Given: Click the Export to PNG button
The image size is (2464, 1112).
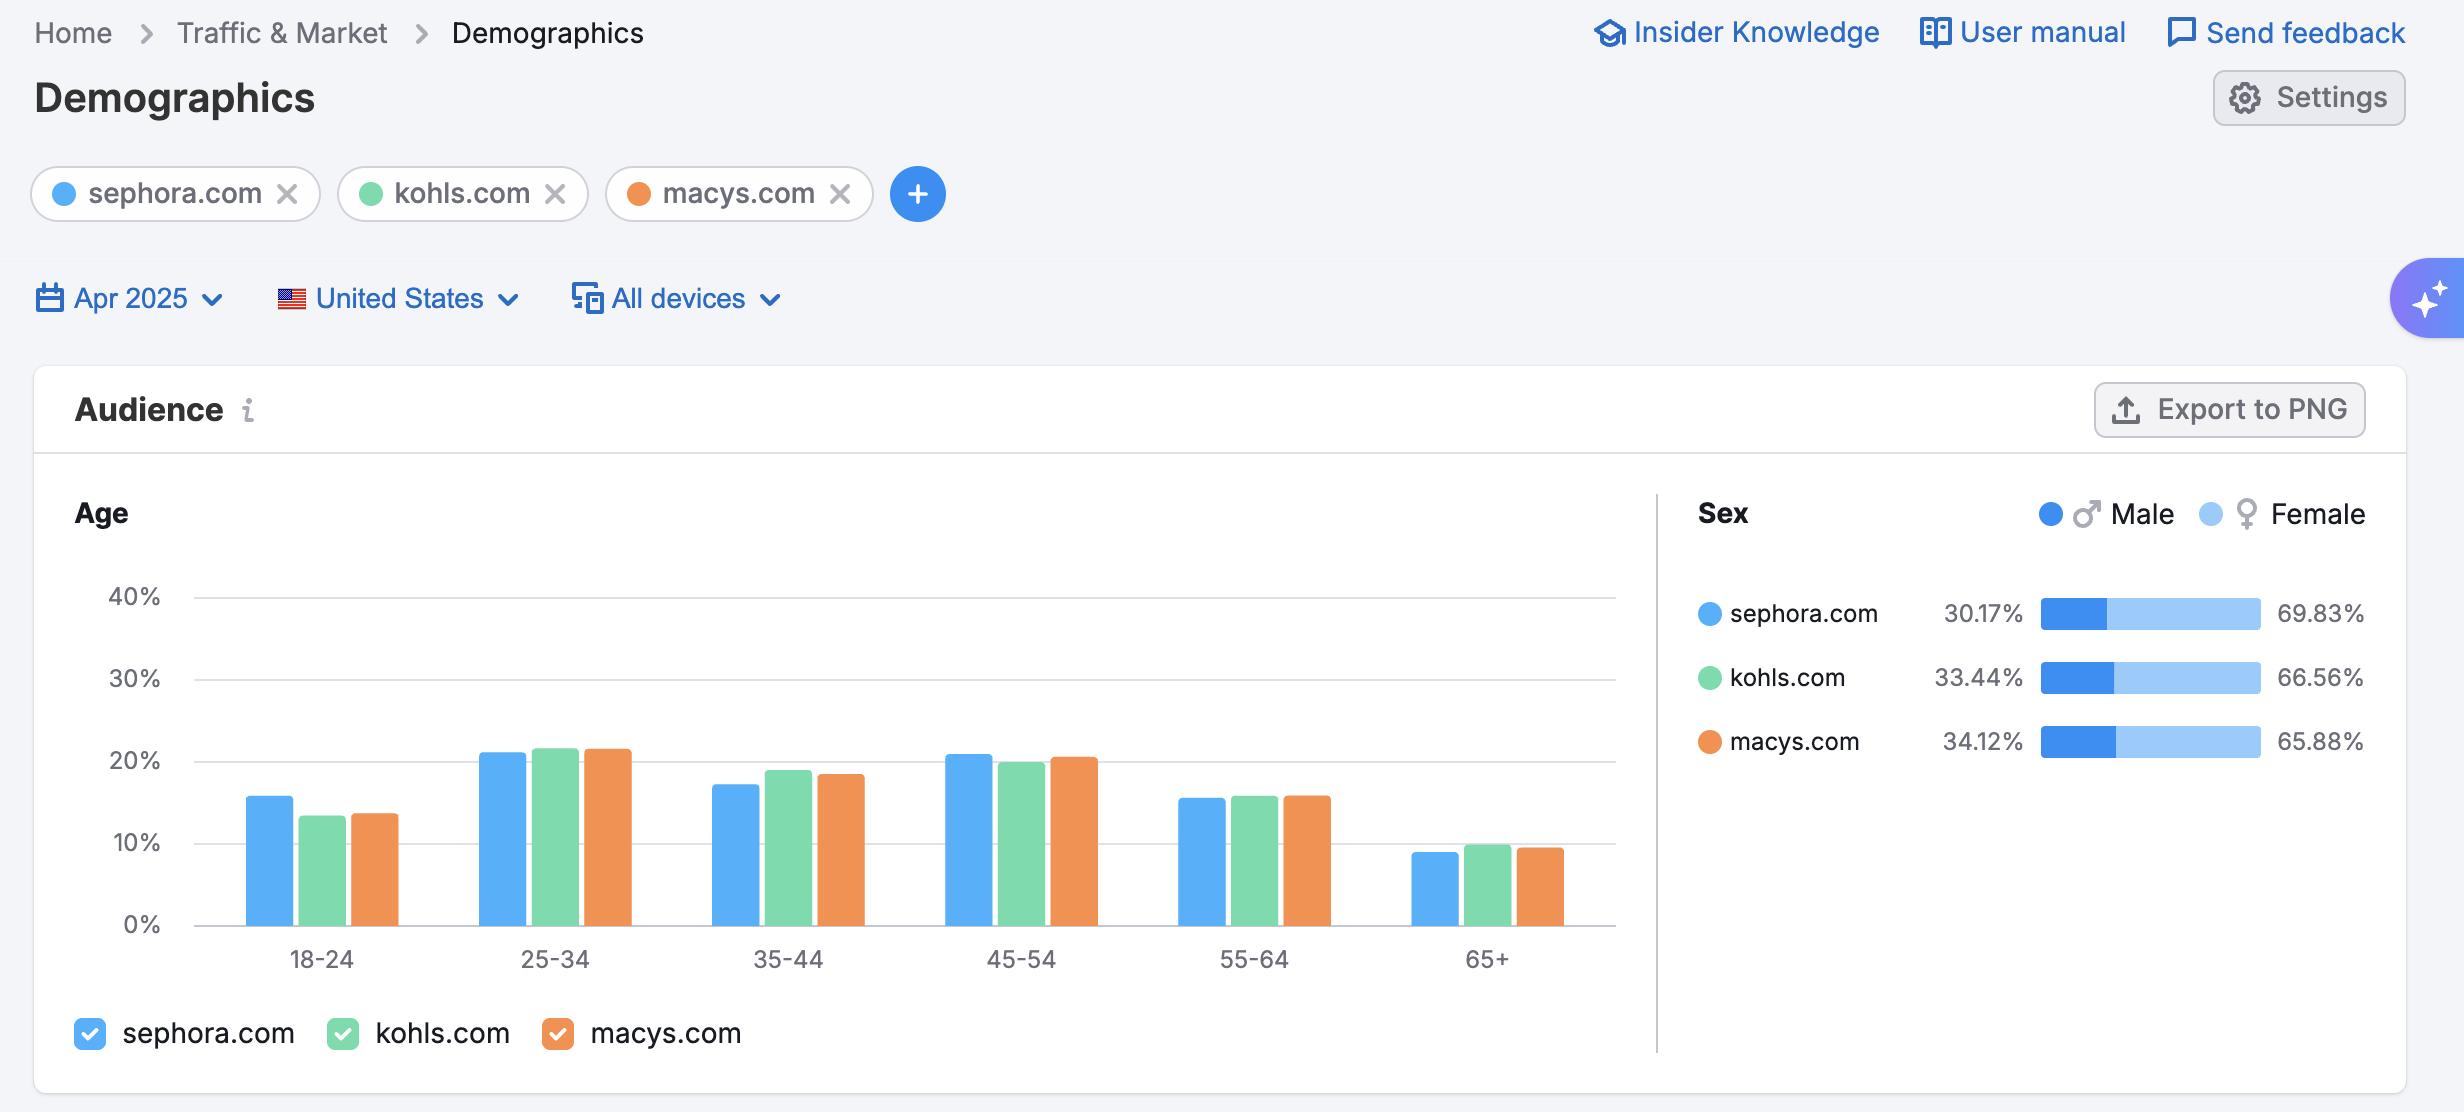Looking at the screenshot, I should click(x=2229, y=410).
